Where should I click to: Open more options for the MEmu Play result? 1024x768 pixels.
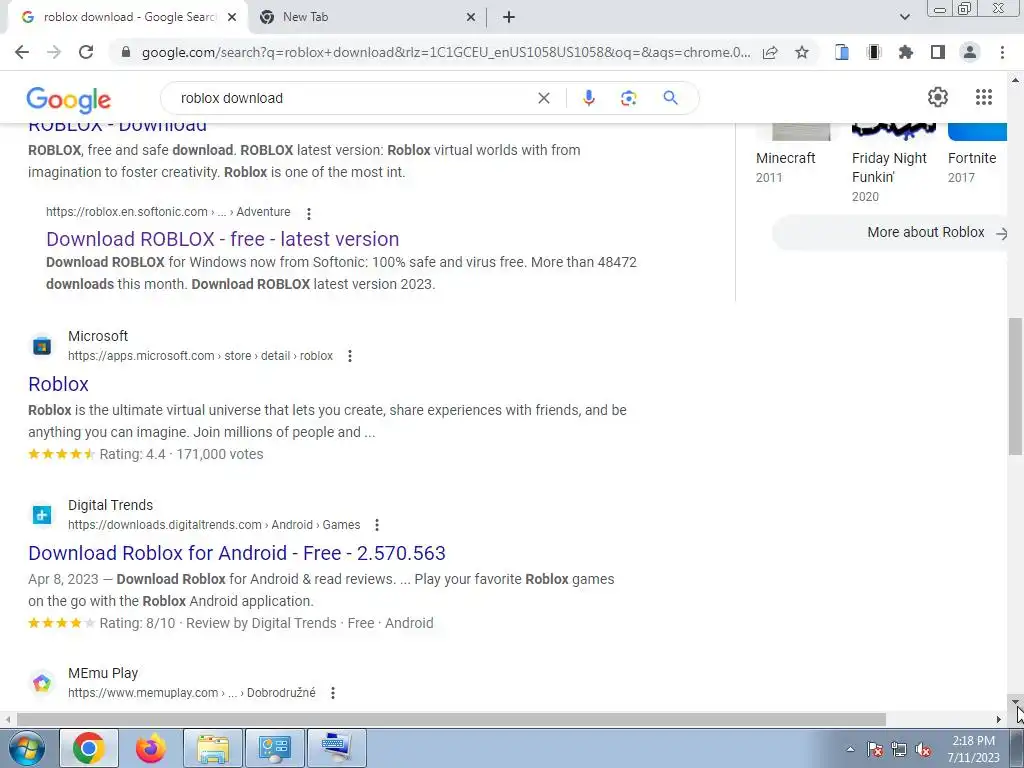click(x=333, y=693)
